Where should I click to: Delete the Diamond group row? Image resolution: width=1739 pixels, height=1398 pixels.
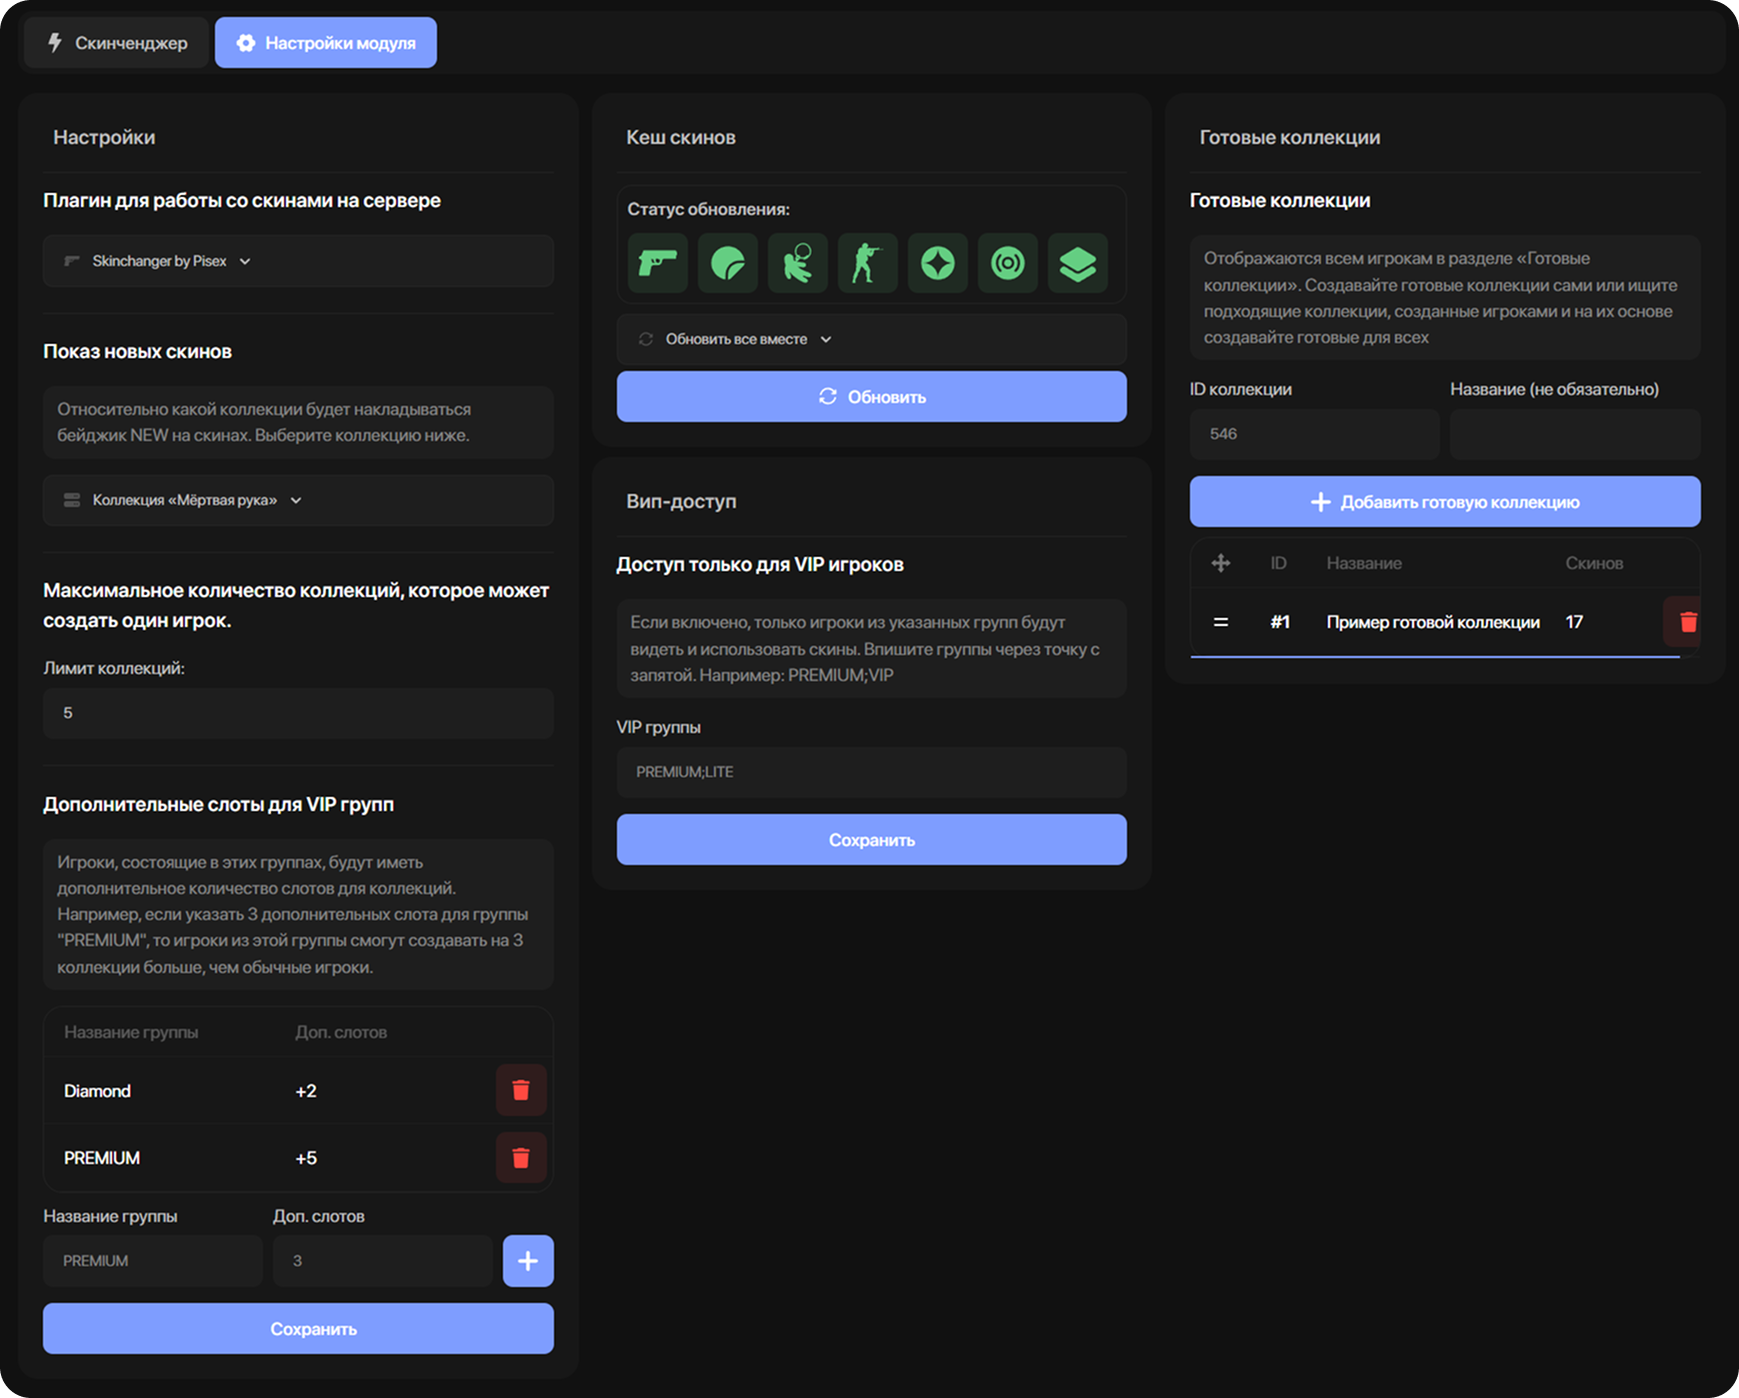521,1090
